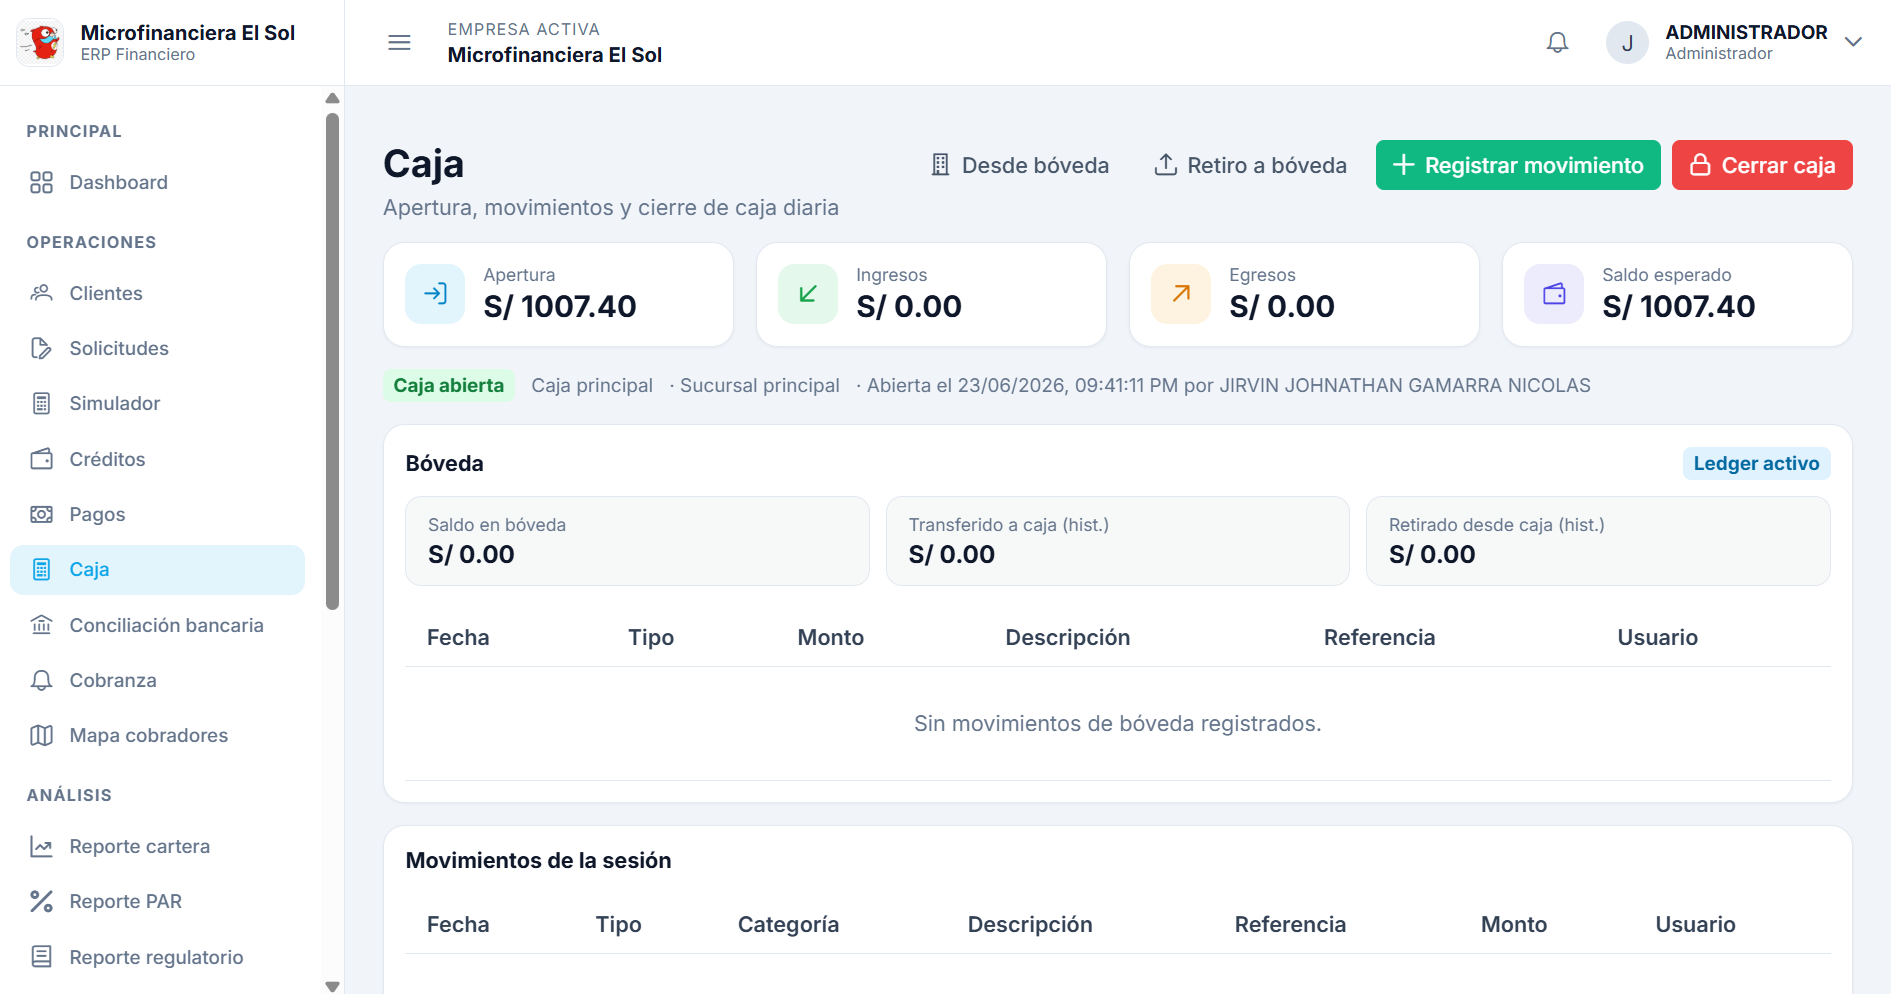Click the Reporte regulatorio document icon

point(41,957)
